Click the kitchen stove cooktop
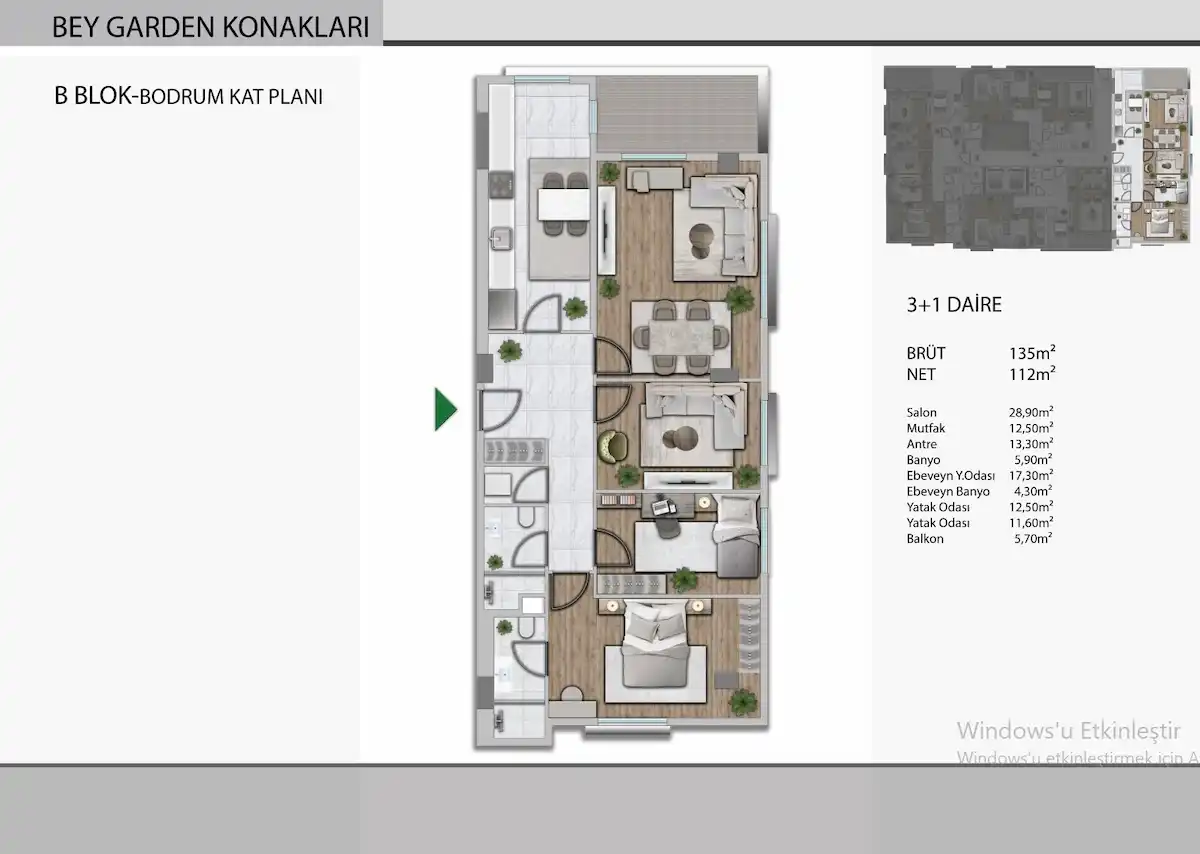Viewport: 1200px width, 854px height. click(x=499, y=185)
